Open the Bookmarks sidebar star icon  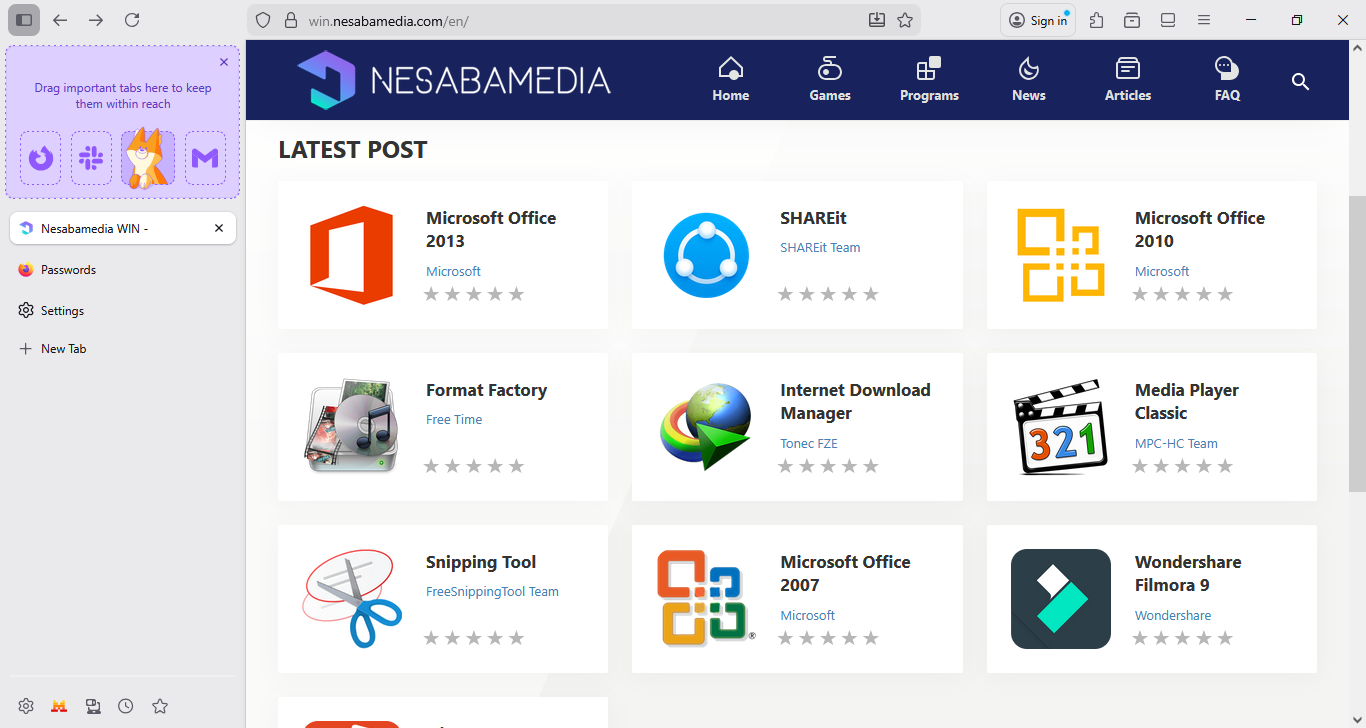pyautogui.click(x=160, y=706)
